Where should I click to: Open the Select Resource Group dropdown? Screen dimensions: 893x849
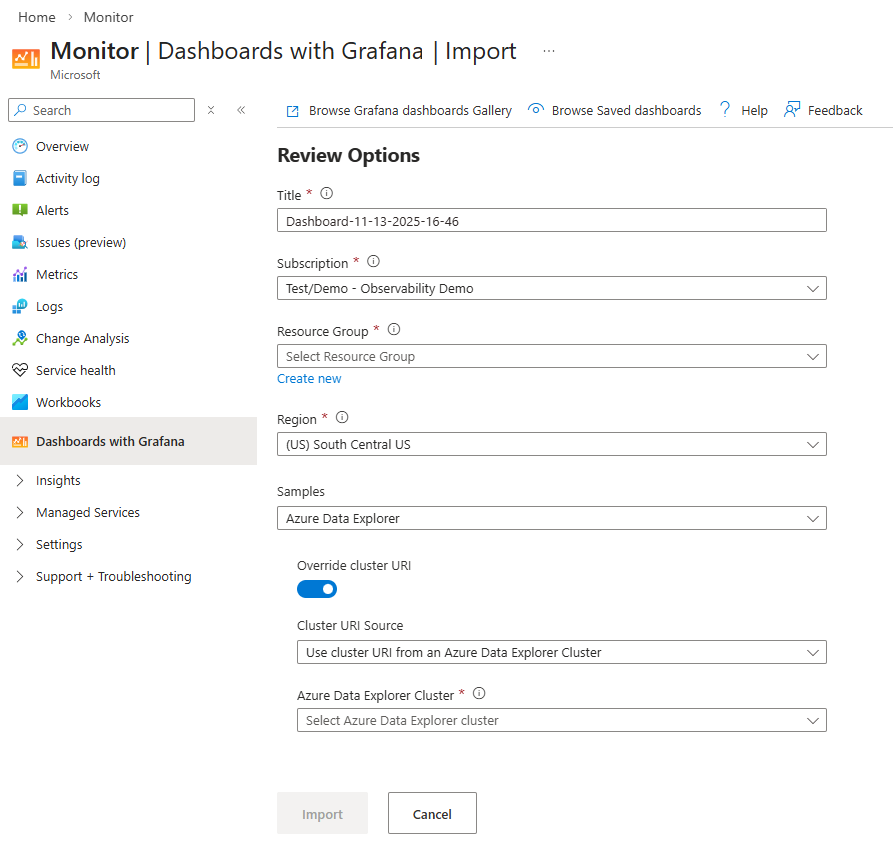click(551, 356)
